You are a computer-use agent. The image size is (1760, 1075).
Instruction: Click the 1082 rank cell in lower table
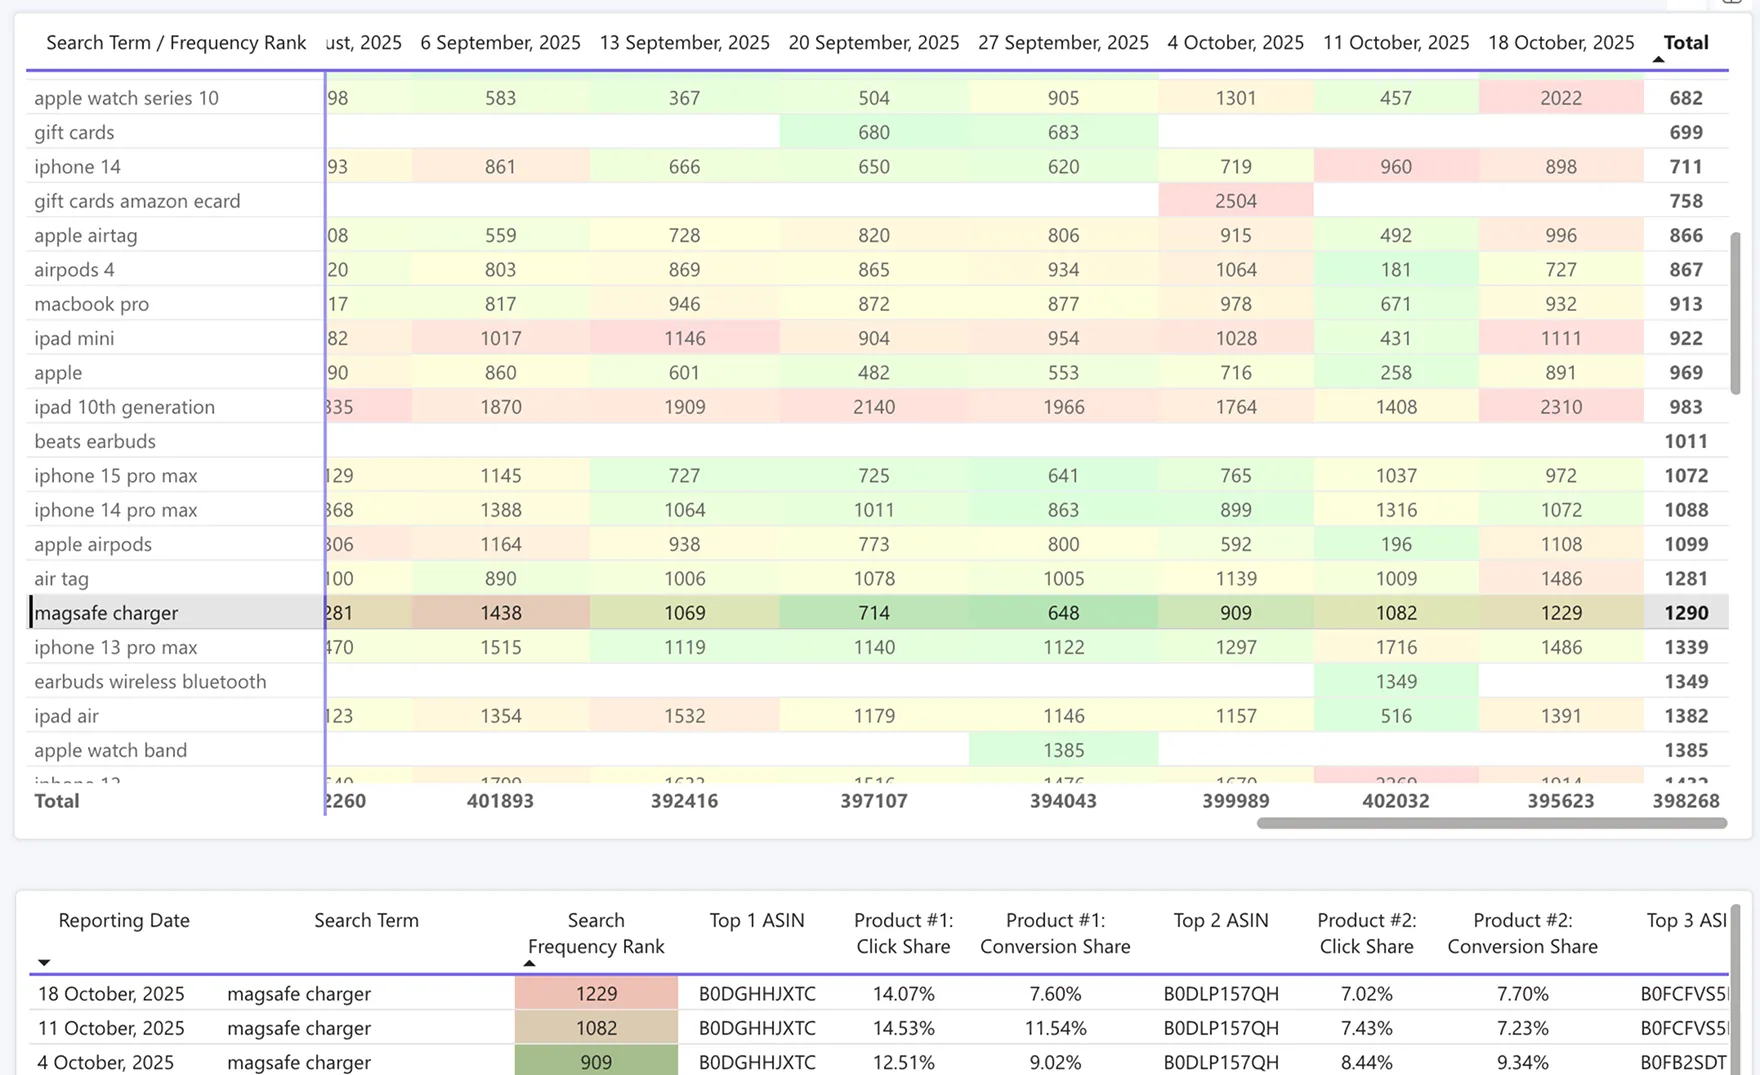[x=596, y=1028]
